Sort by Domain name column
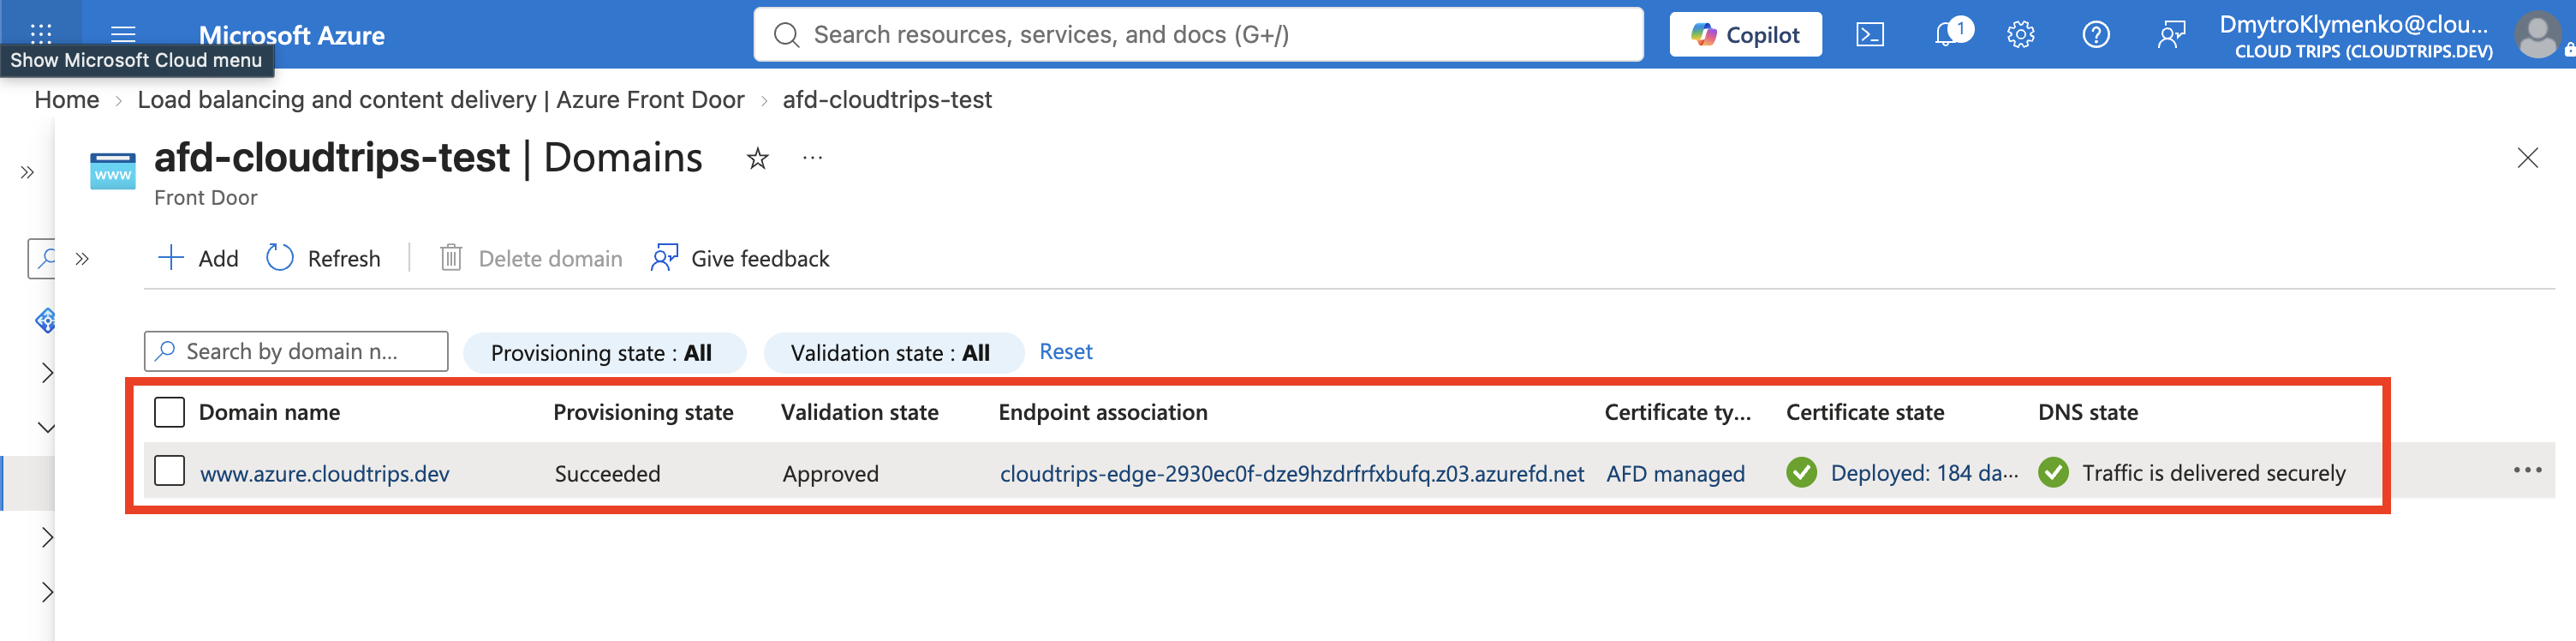The height and width of the screenshot is (641, 2576). click(x=269, y=413)
